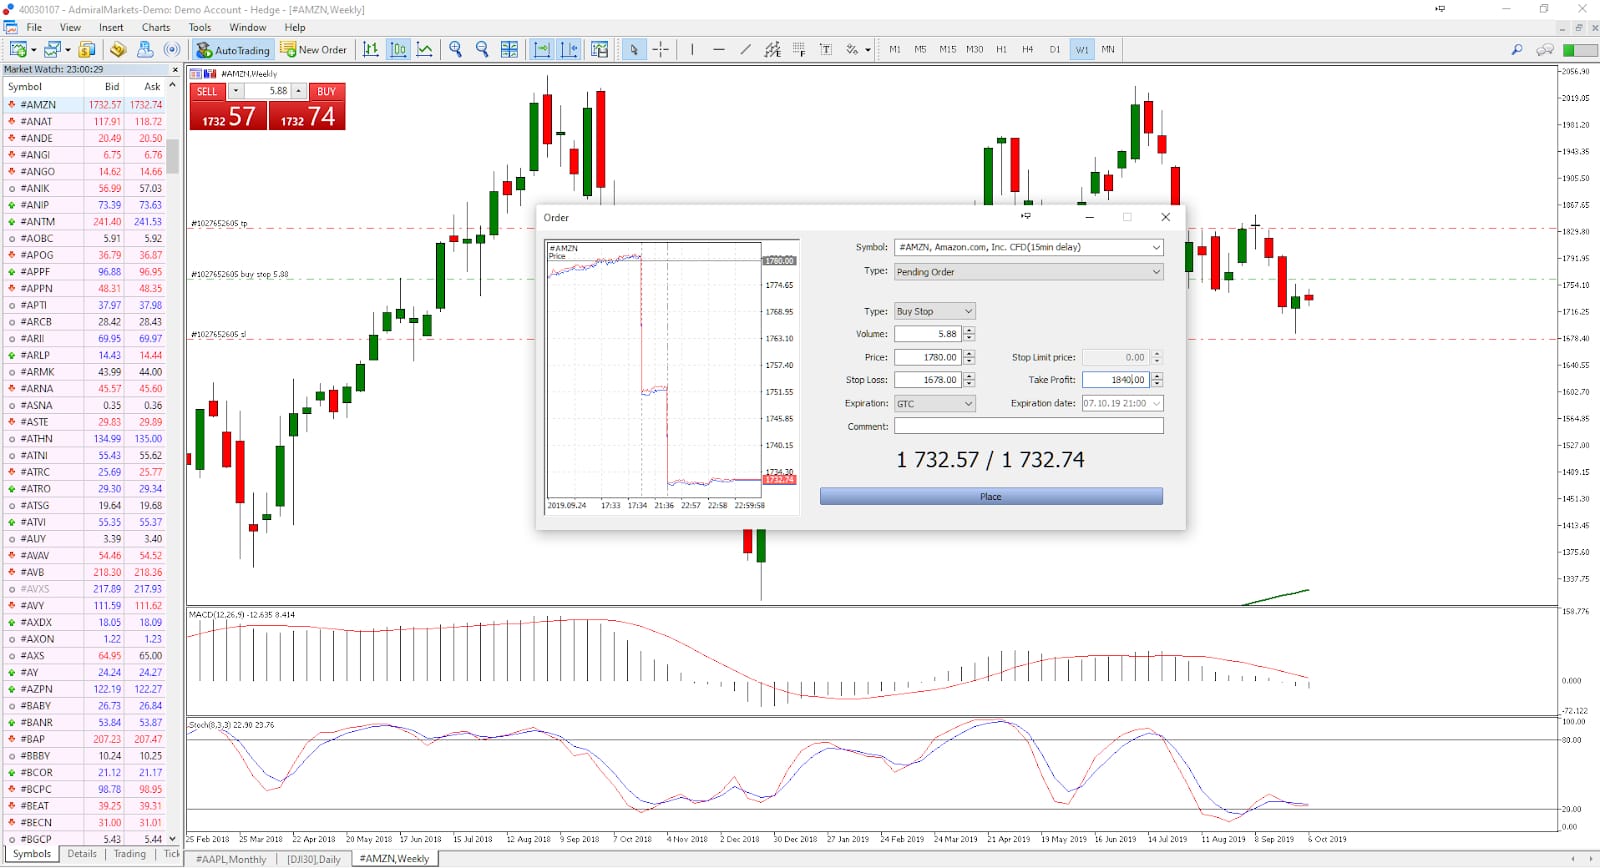Tile windows icon in toolbar

pos(509,49)
